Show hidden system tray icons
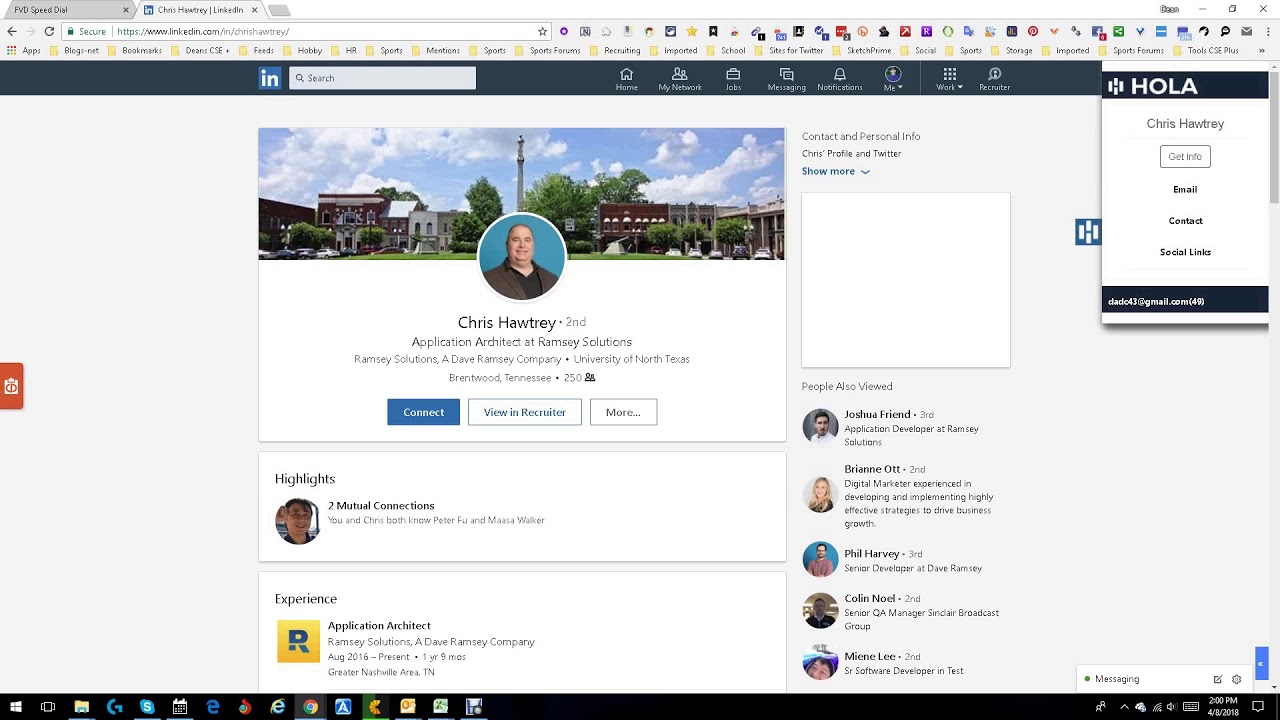Image resolution: width=1280 pixels, height=720 pixels. click(1124, 707)
